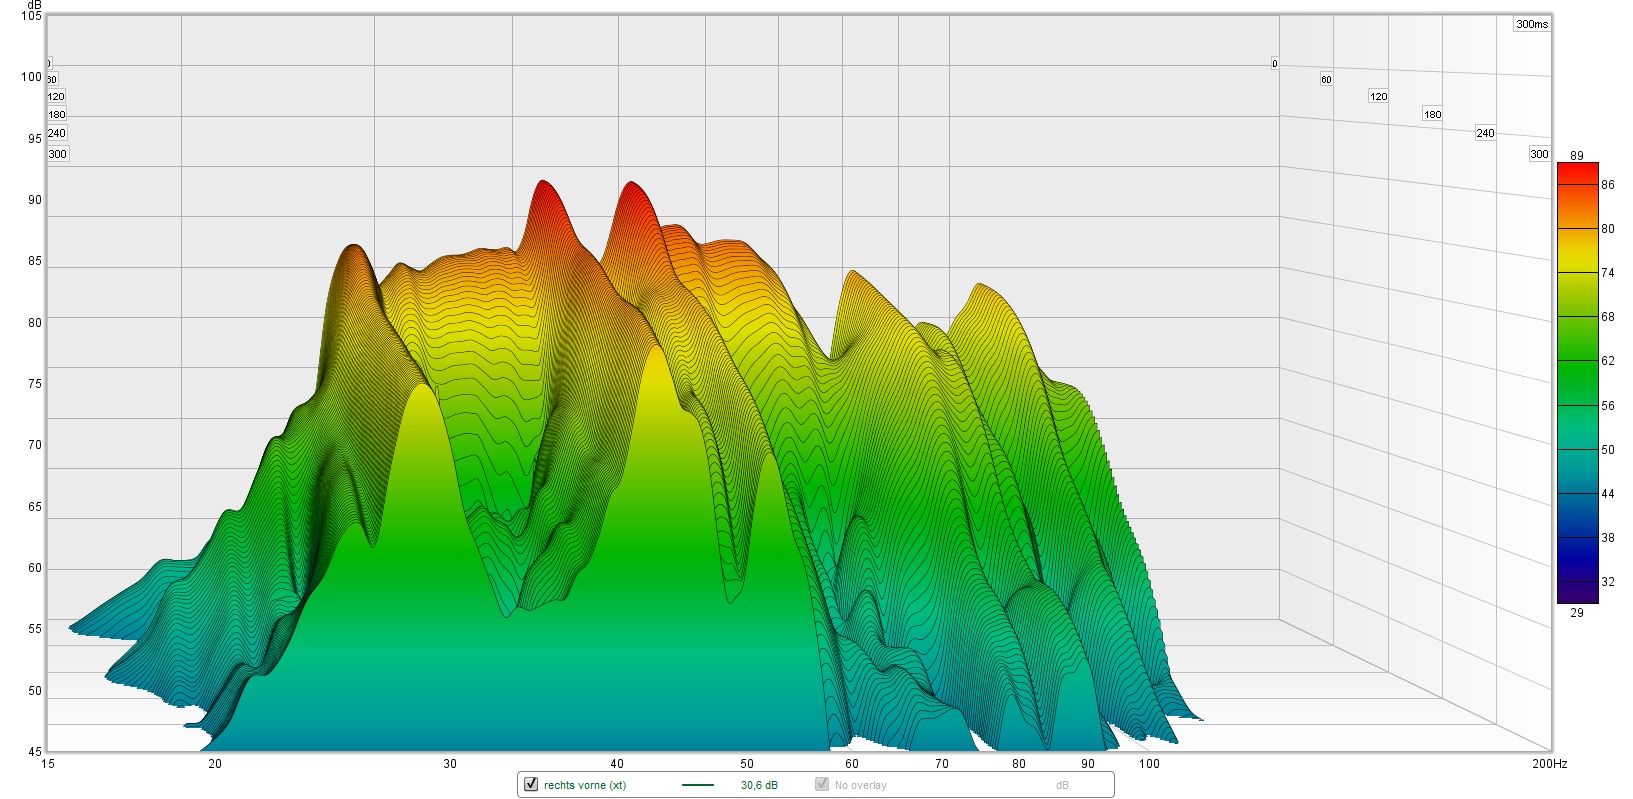Select the 120 marker on right time axis
This screenshot has height=799, width=1633.
[x=1378, y=96]
